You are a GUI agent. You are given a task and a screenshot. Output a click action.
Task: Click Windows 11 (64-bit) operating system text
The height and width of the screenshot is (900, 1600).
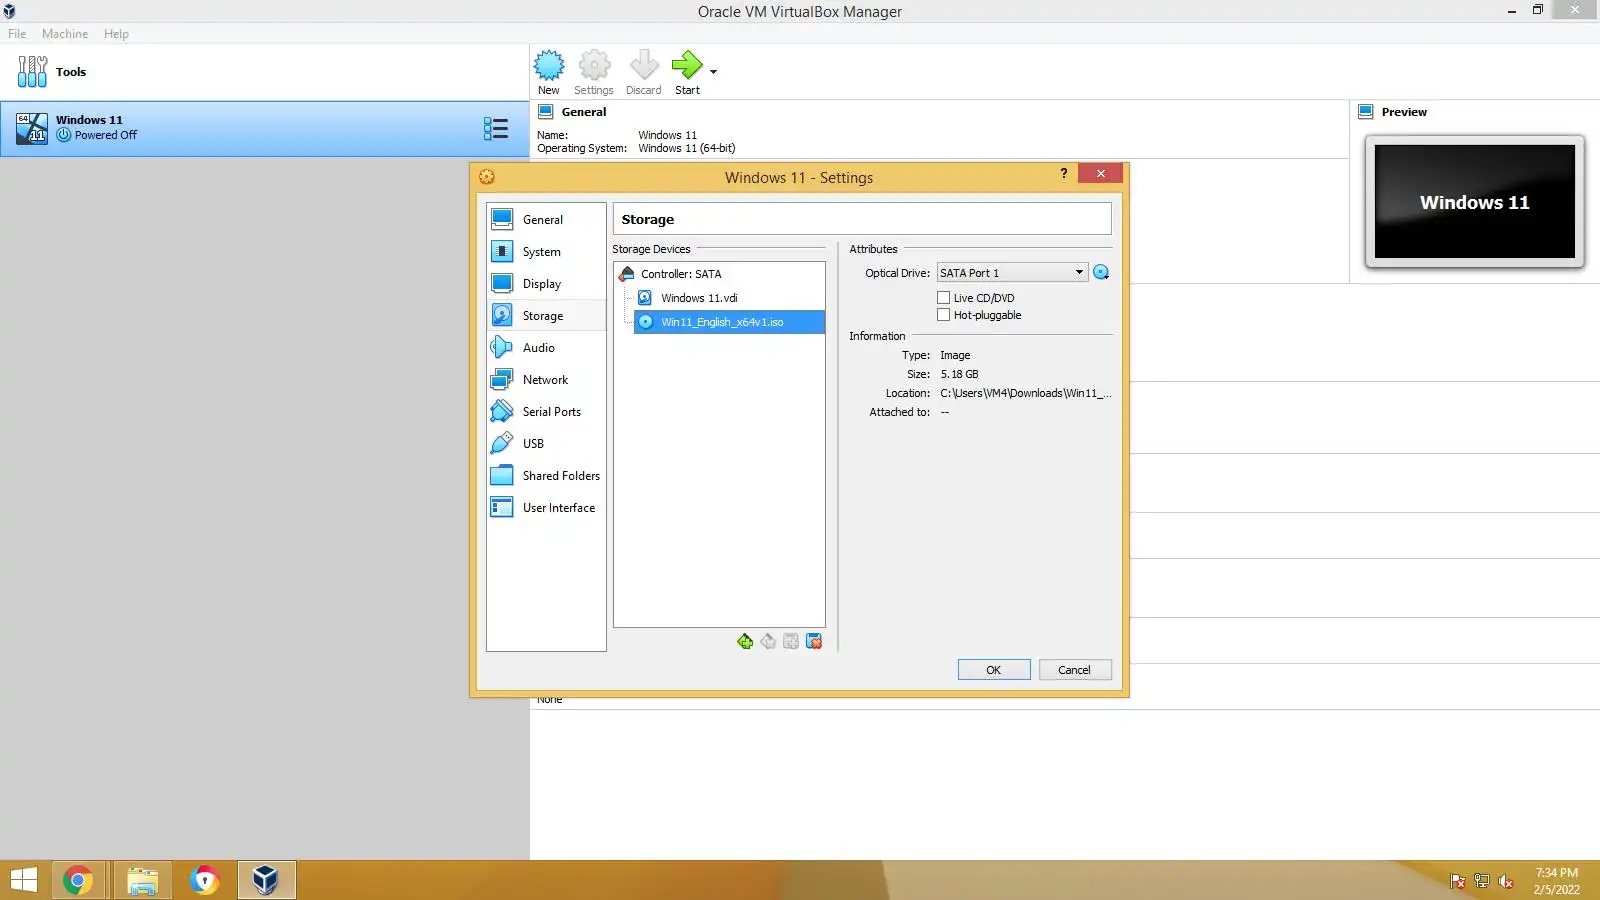point(687,149)
